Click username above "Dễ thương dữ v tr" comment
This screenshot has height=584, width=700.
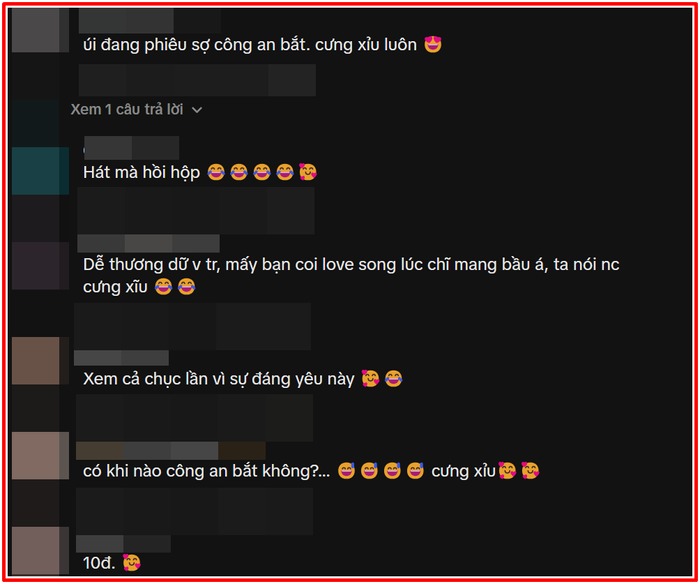[148, 243]
